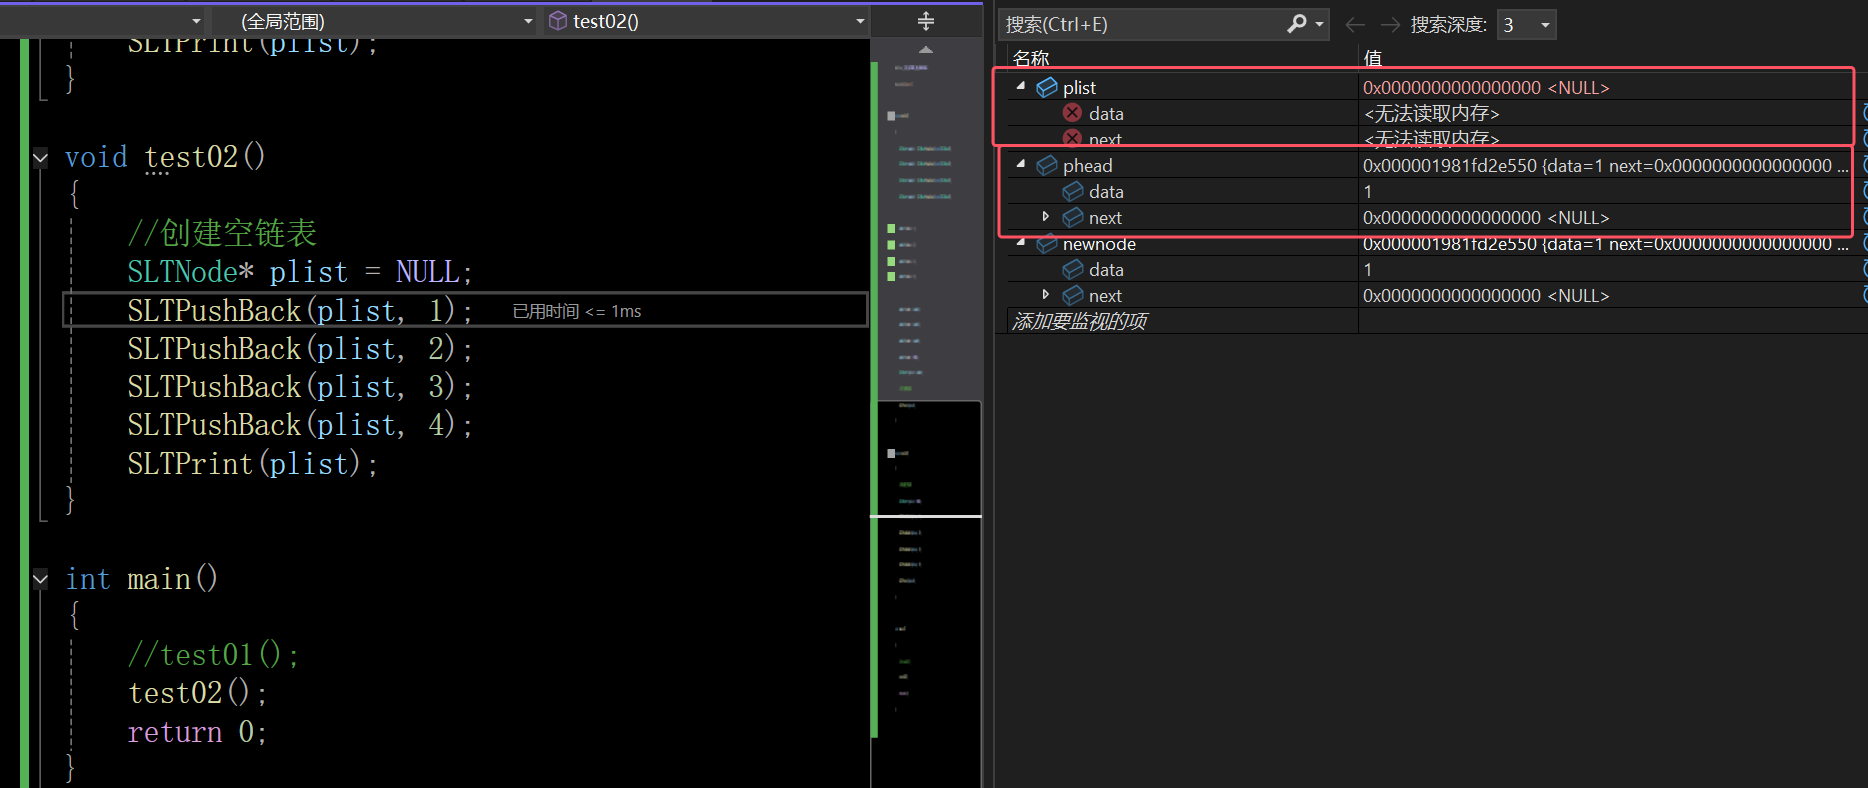Click the commented line //test01();

(213, 655)
